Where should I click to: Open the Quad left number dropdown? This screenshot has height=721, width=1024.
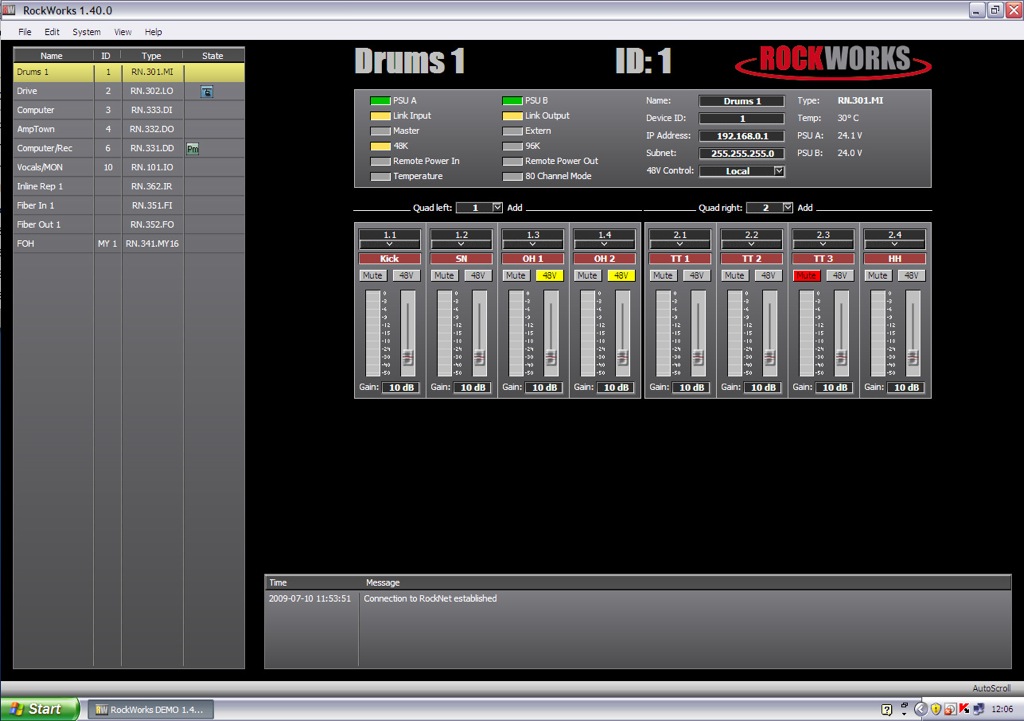click(497, 208)
